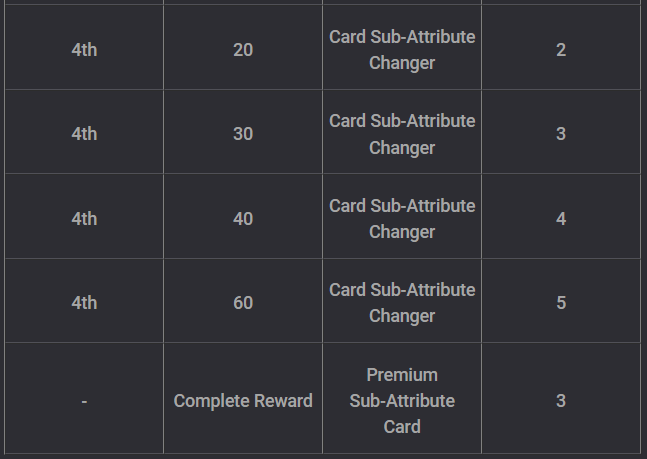
Task: Click Card Sub-Attribute Changer in the 60 row
Action: tap(402, 303)
